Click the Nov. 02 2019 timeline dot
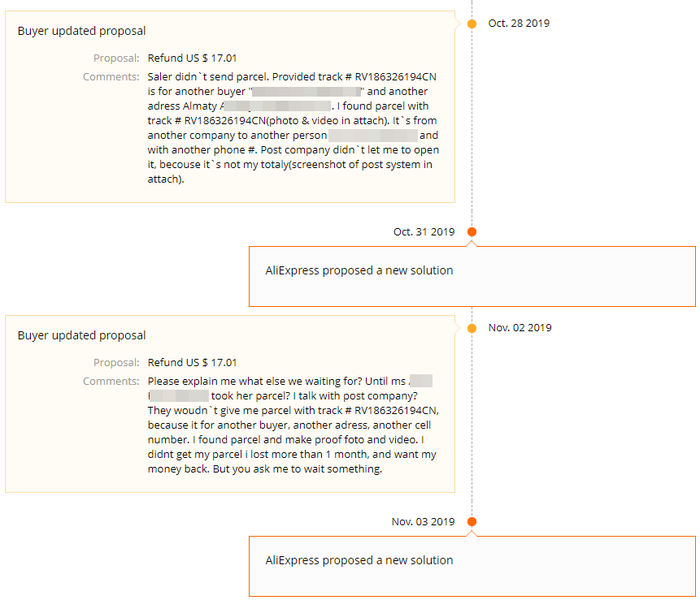This screenshot has width=700, height=600. tap(472, 328)
